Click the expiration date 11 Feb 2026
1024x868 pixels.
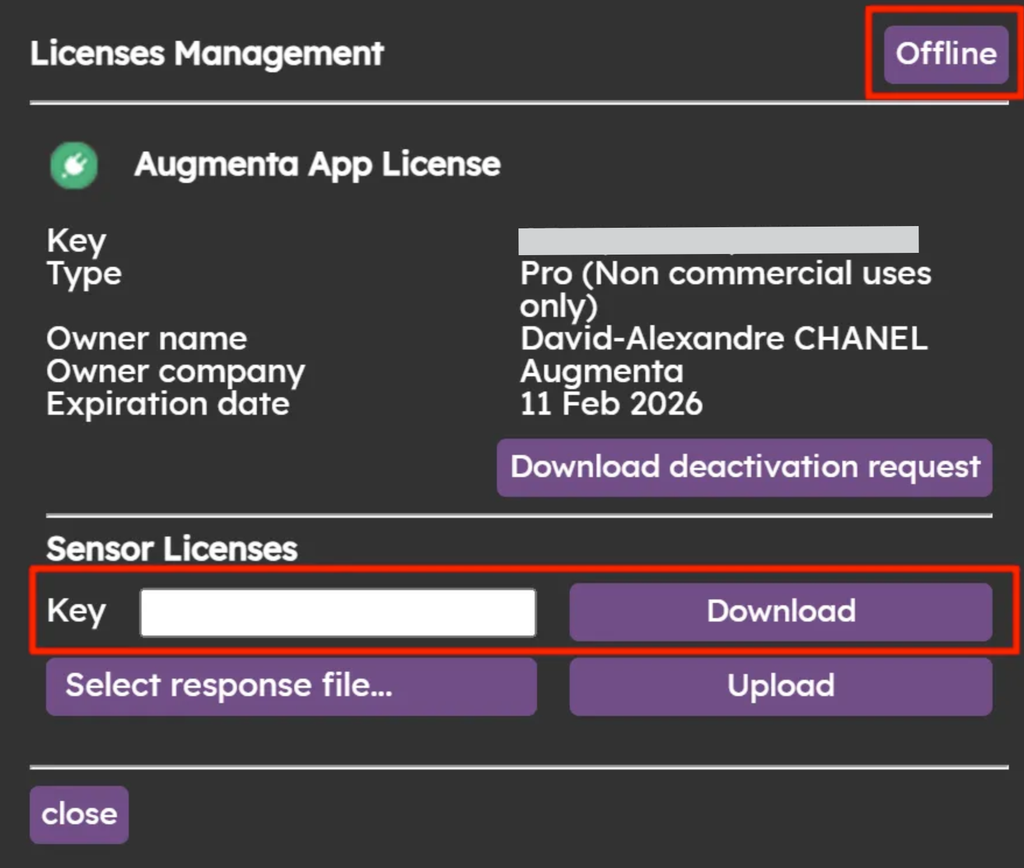(x=611, y=404)
